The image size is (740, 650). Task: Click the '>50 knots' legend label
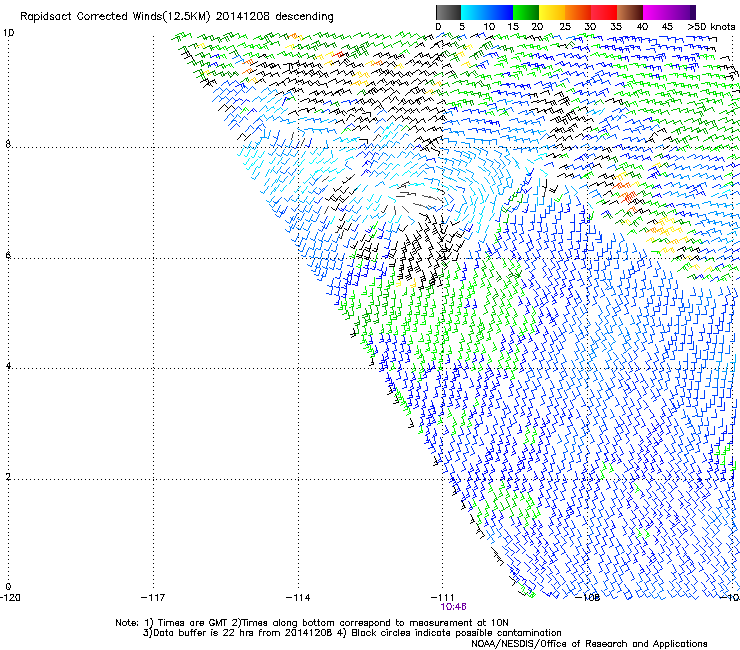[711, 27]
